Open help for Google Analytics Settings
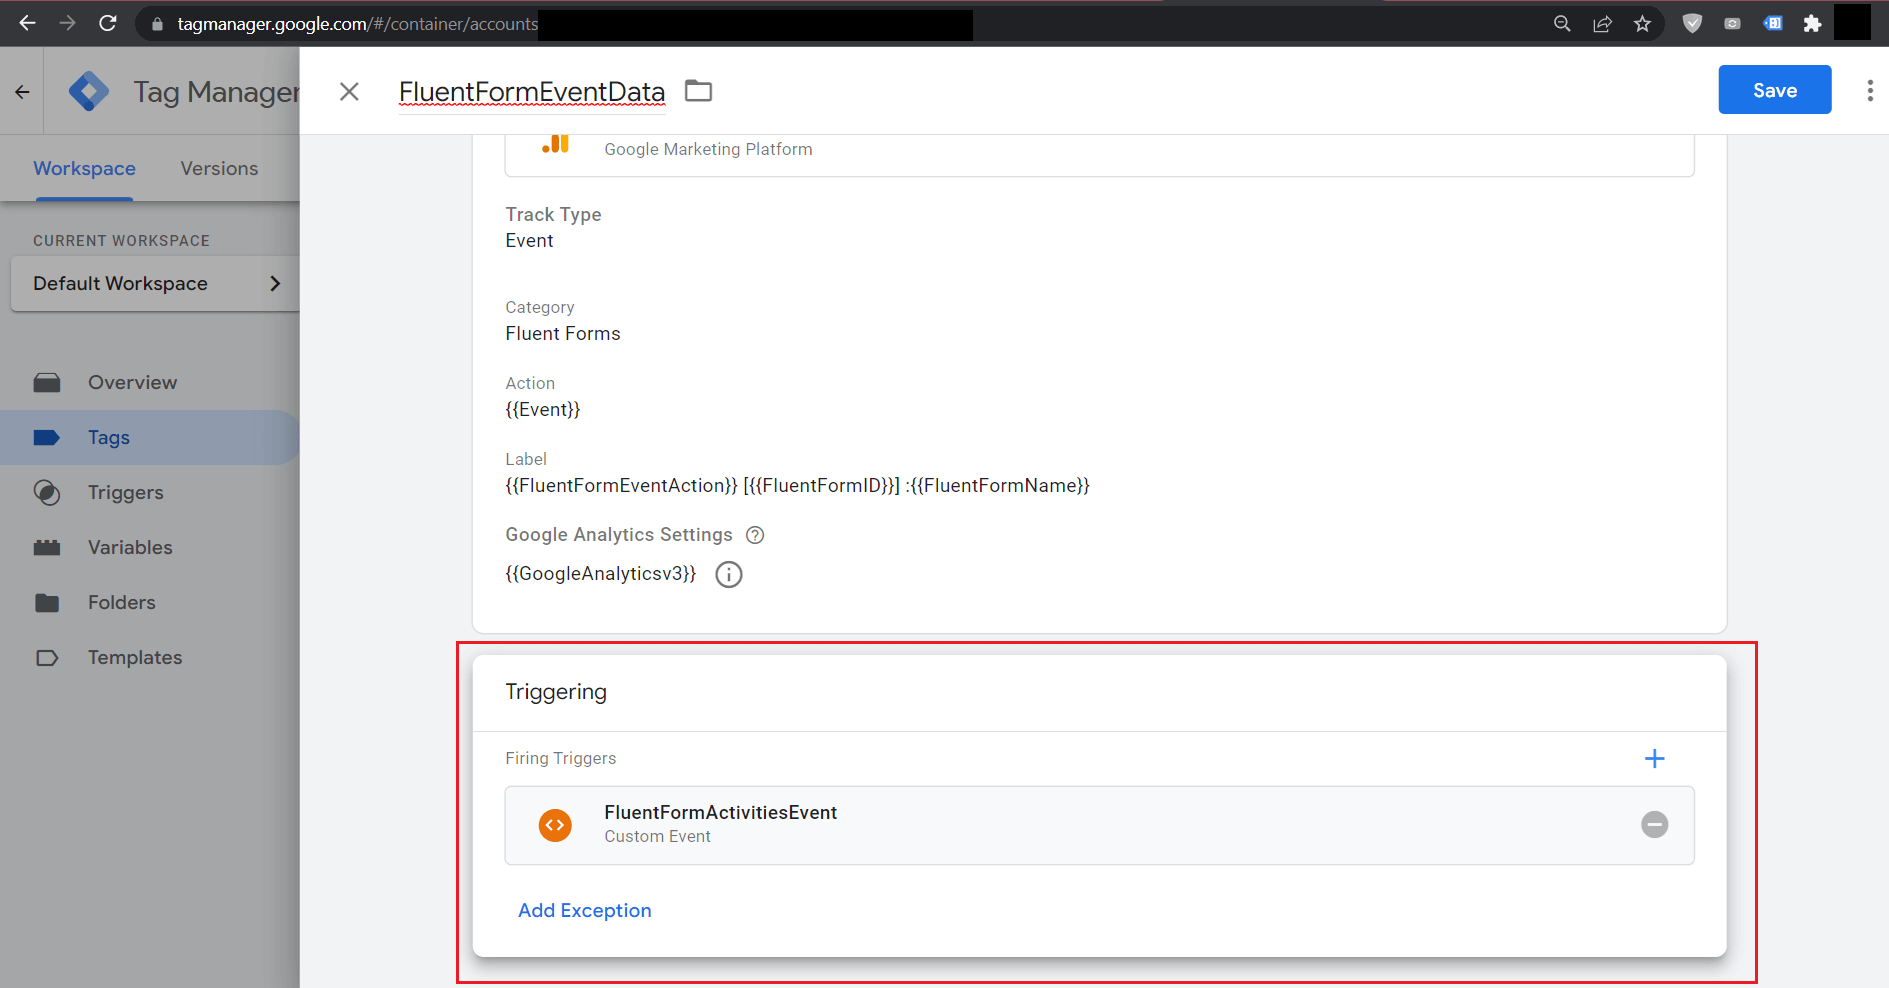 pos(755,535)
